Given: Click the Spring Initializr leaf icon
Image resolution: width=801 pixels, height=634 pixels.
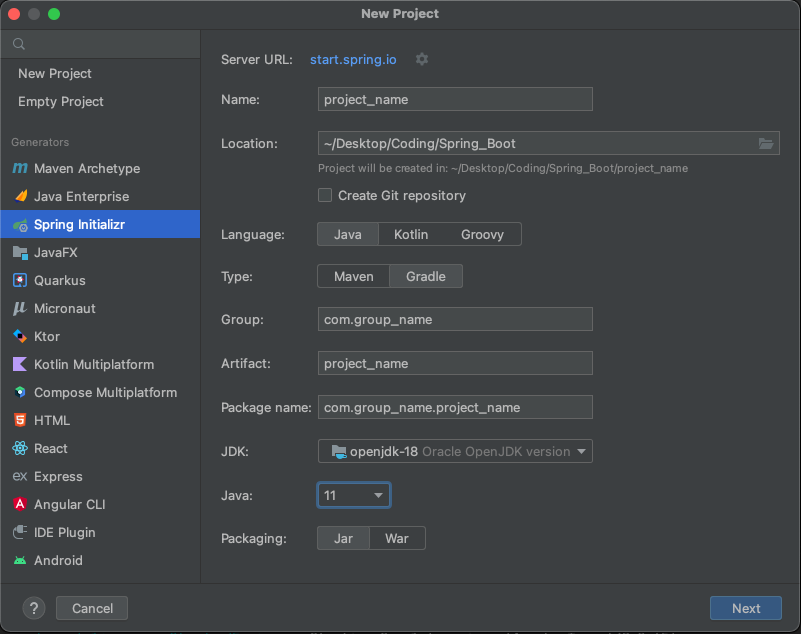Looking at the screenshot, I should click(x=20, y=224).
